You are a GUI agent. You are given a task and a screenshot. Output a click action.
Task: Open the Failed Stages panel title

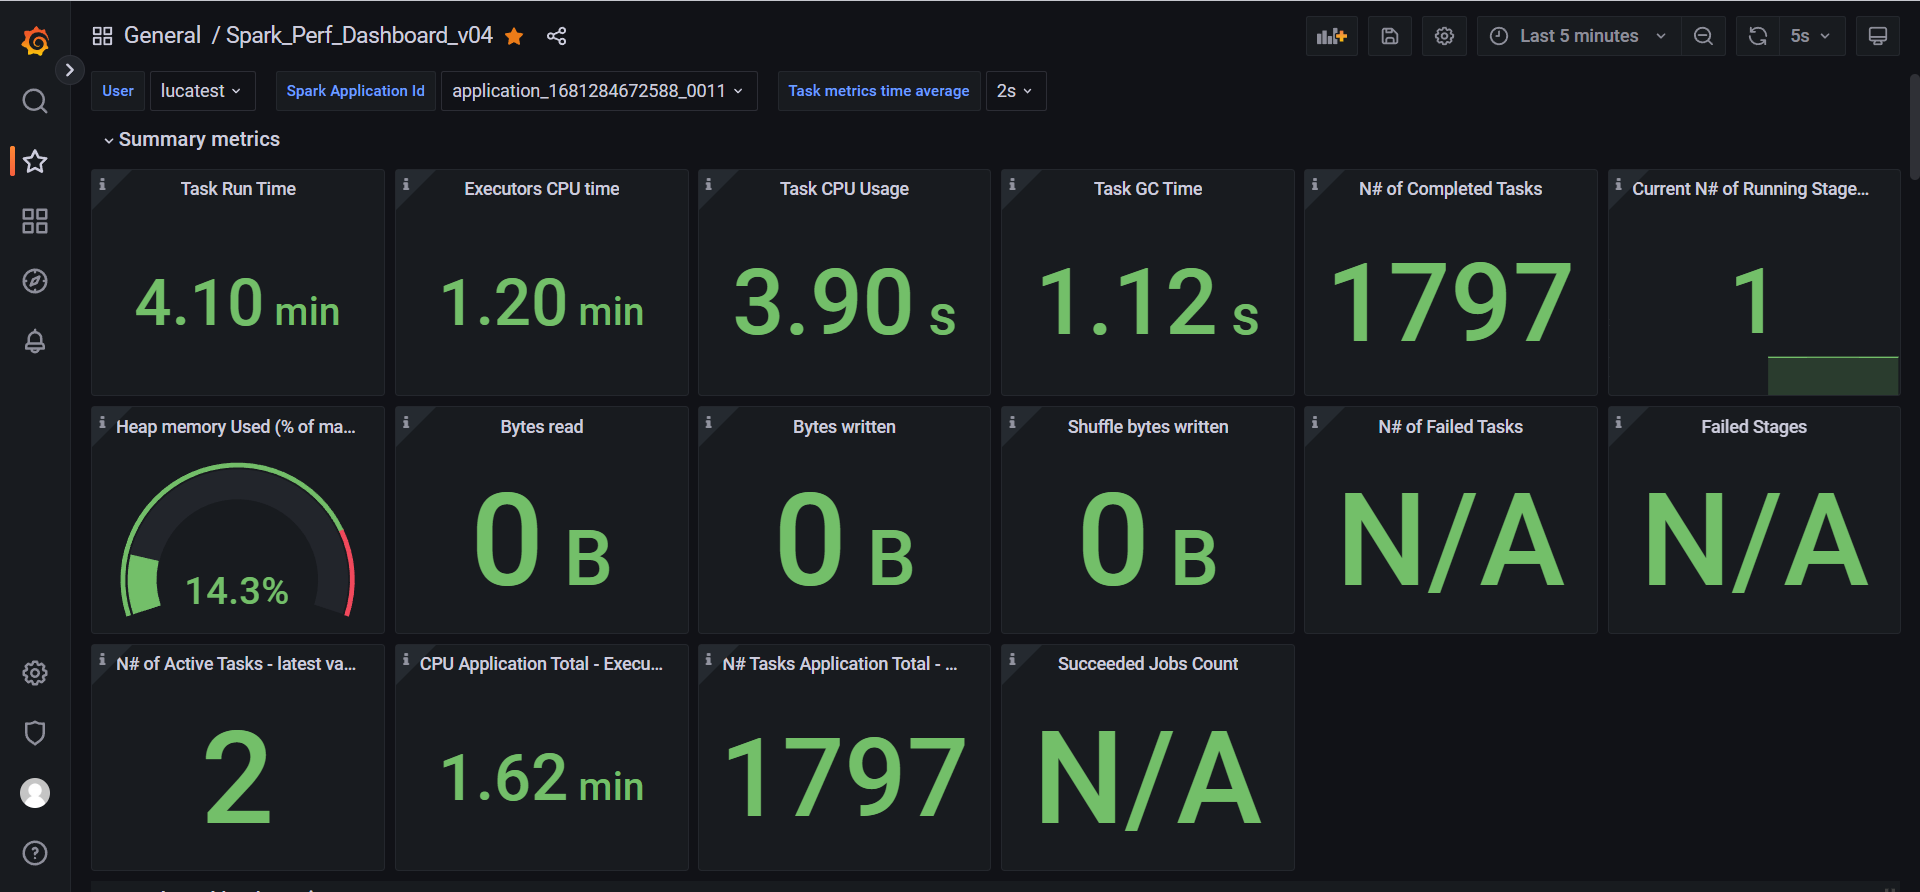point(1754,427)
